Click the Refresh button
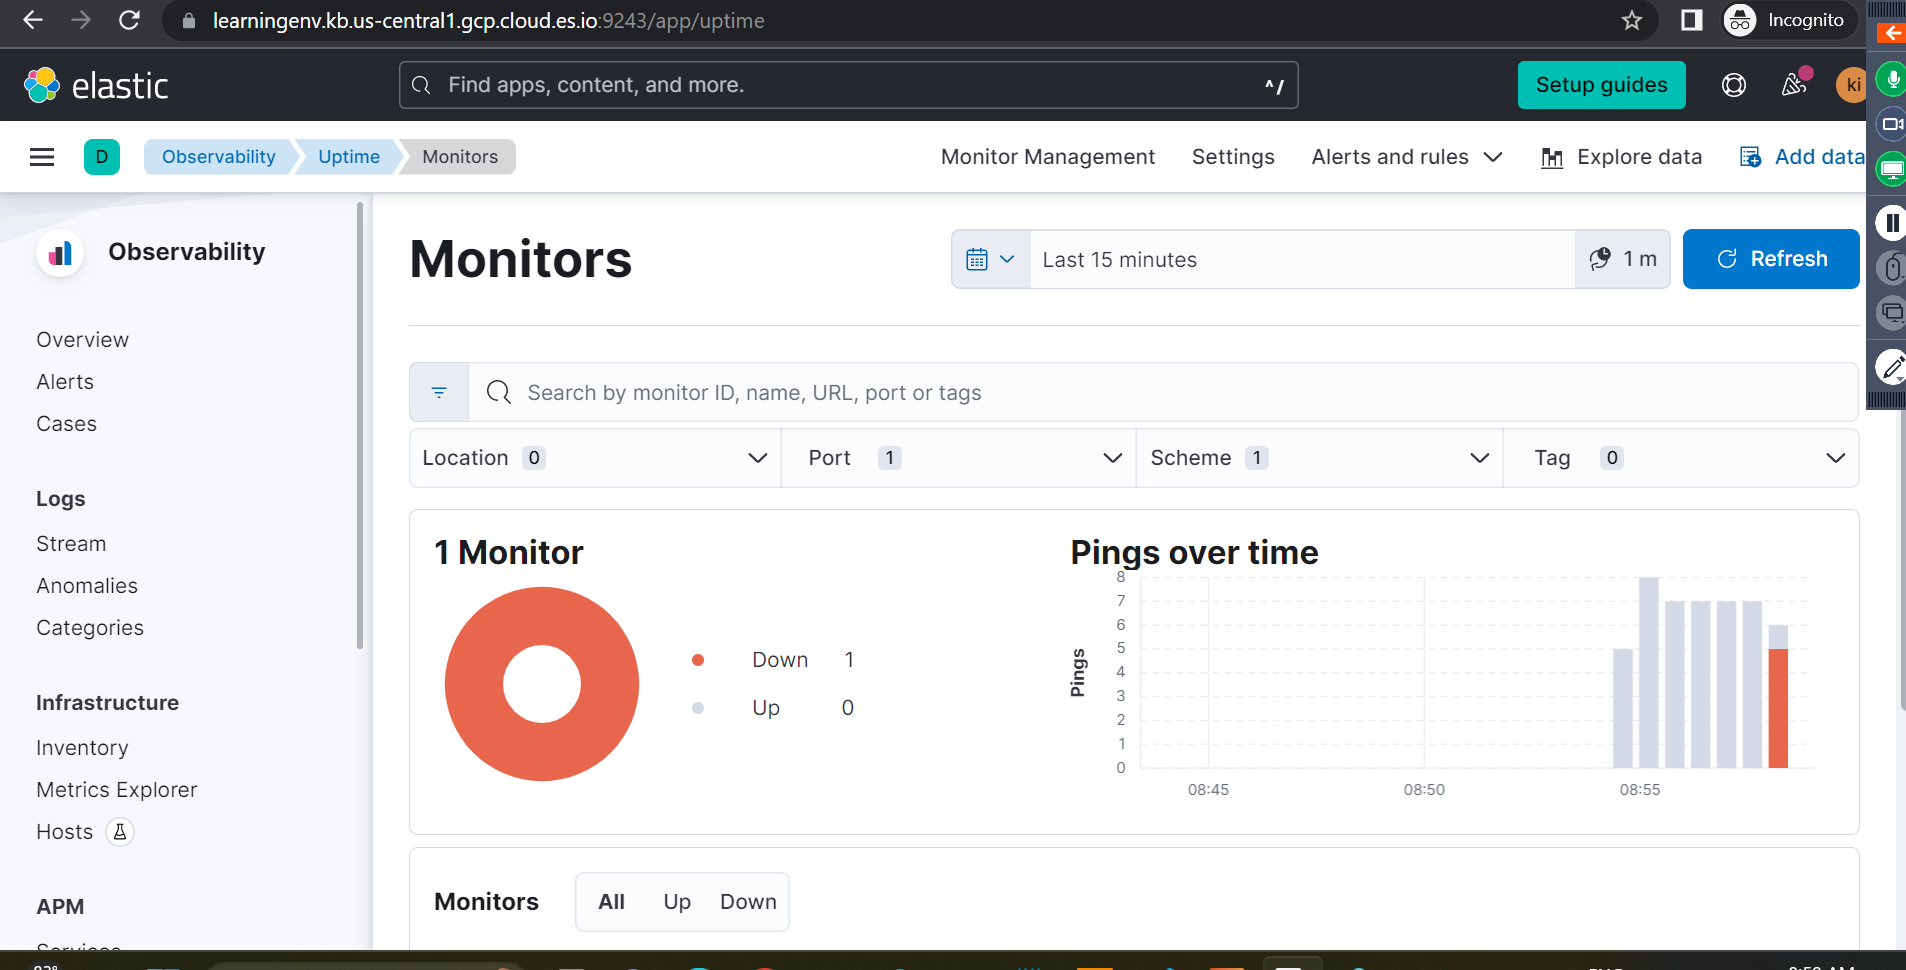Screen dimensions: 1906x970 (1772, 259)
